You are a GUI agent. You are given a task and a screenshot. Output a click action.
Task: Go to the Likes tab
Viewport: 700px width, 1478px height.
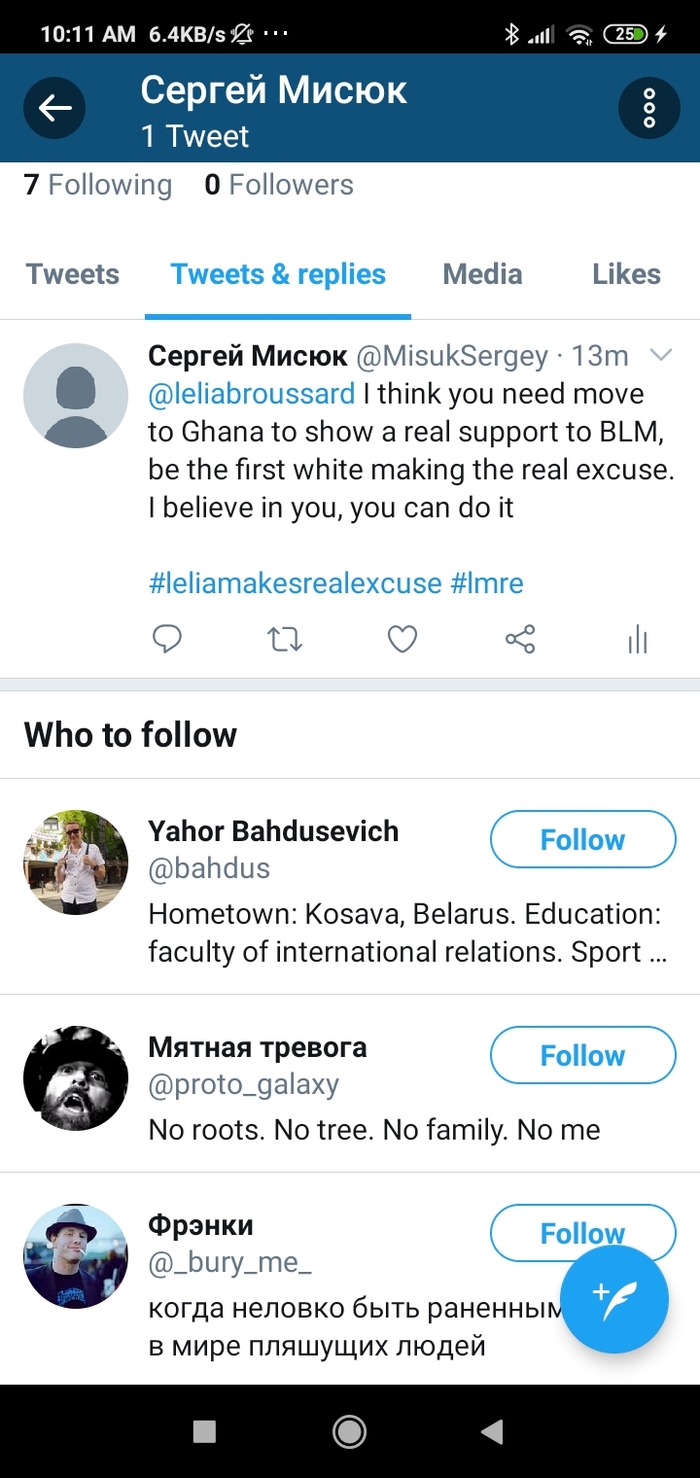coord(626,274)
